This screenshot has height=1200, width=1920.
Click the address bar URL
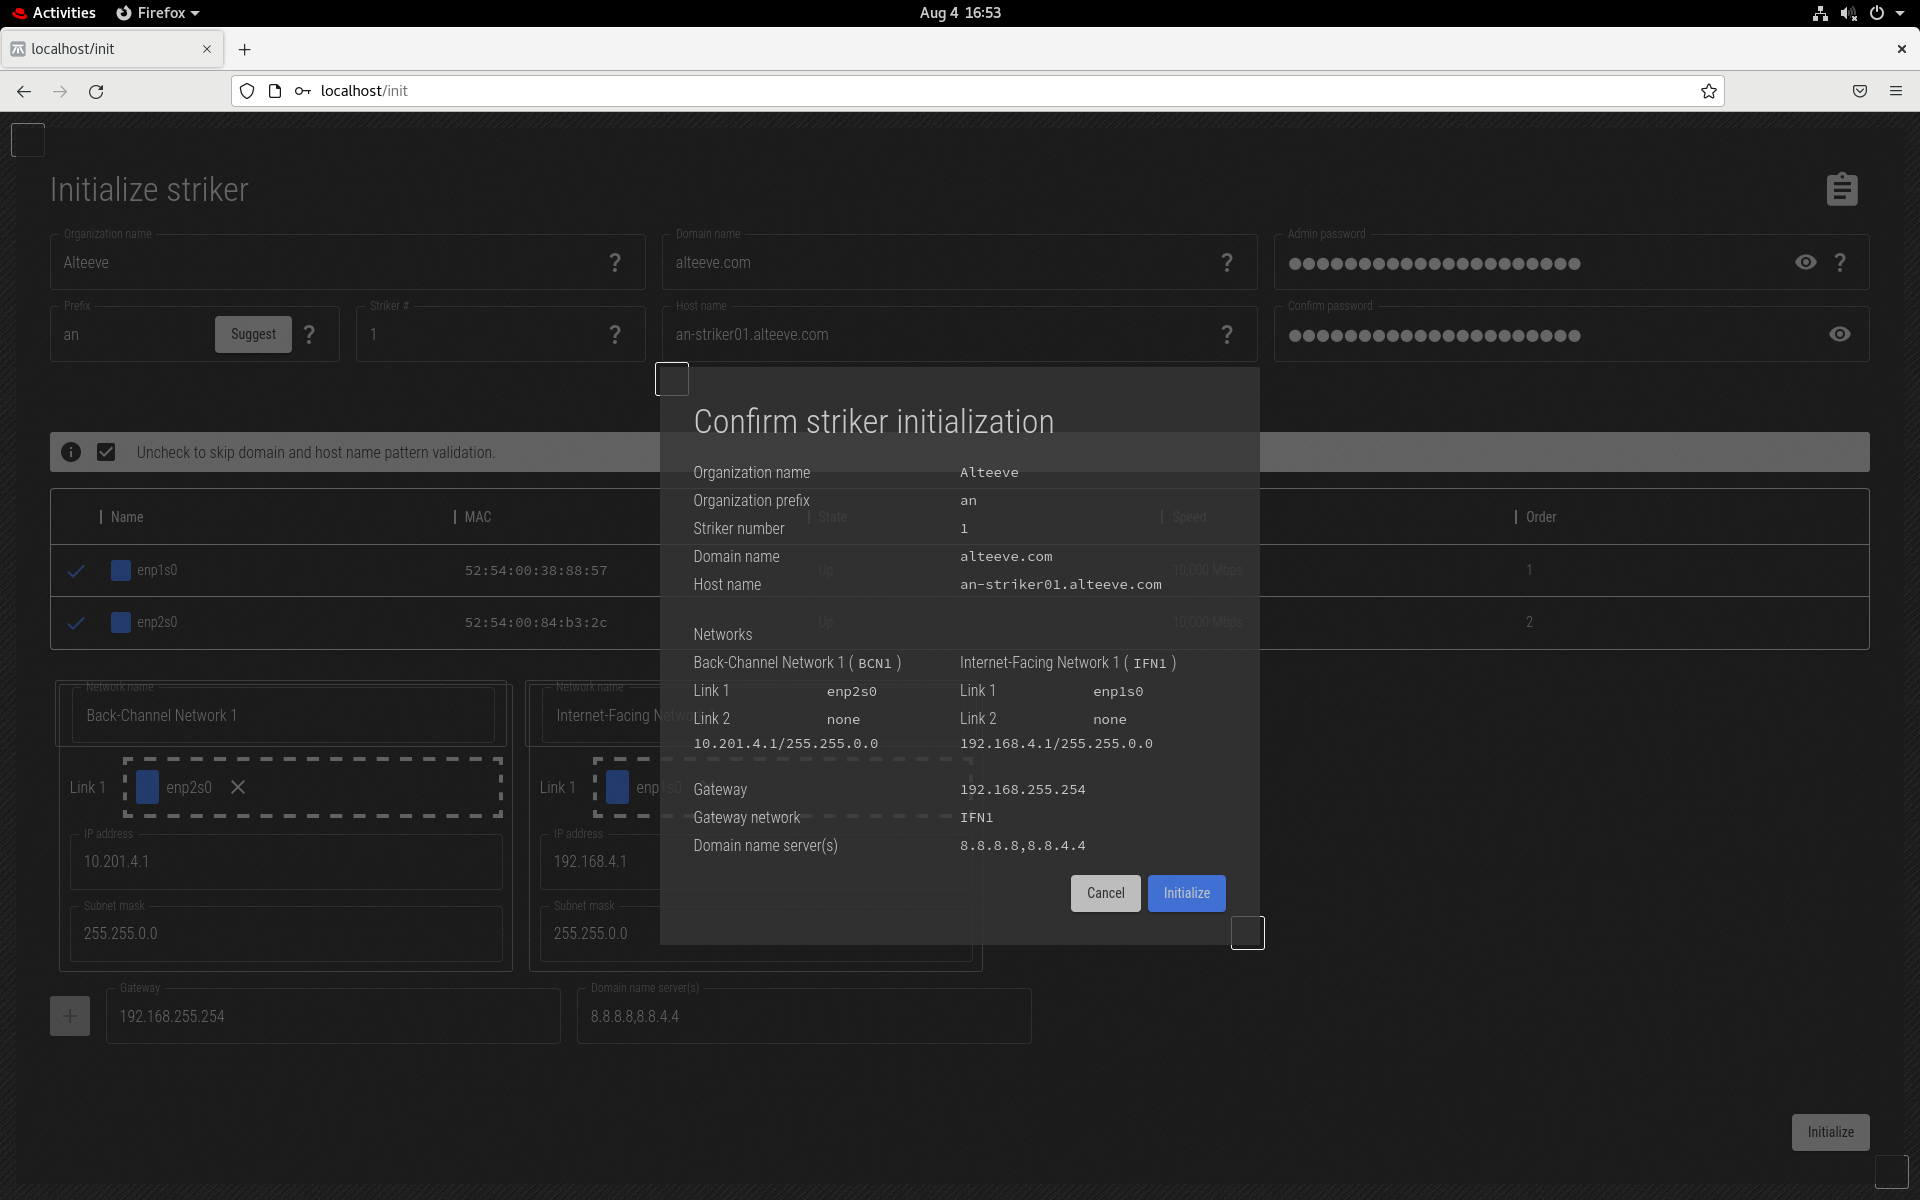(x=364, y=91)
